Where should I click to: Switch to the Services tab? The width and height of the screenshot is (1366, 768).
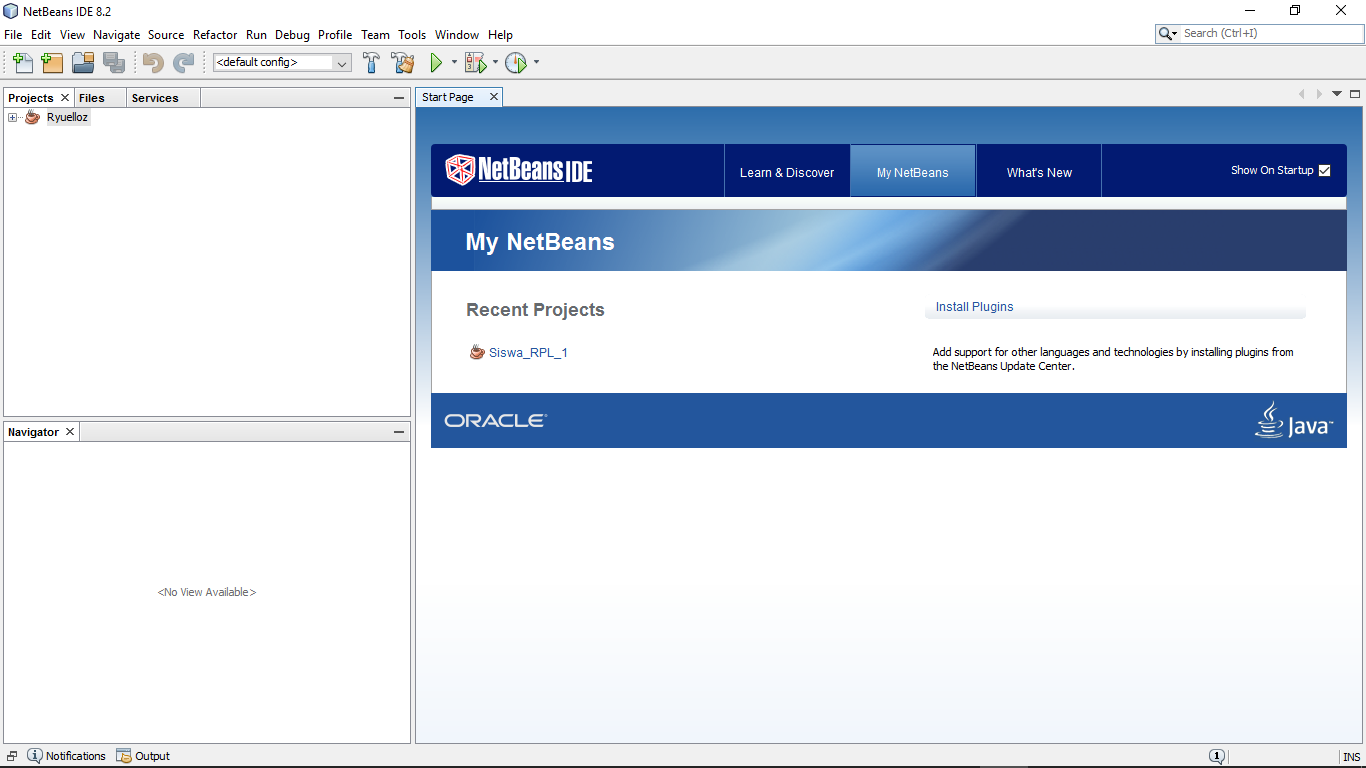(x=155, y=97)
